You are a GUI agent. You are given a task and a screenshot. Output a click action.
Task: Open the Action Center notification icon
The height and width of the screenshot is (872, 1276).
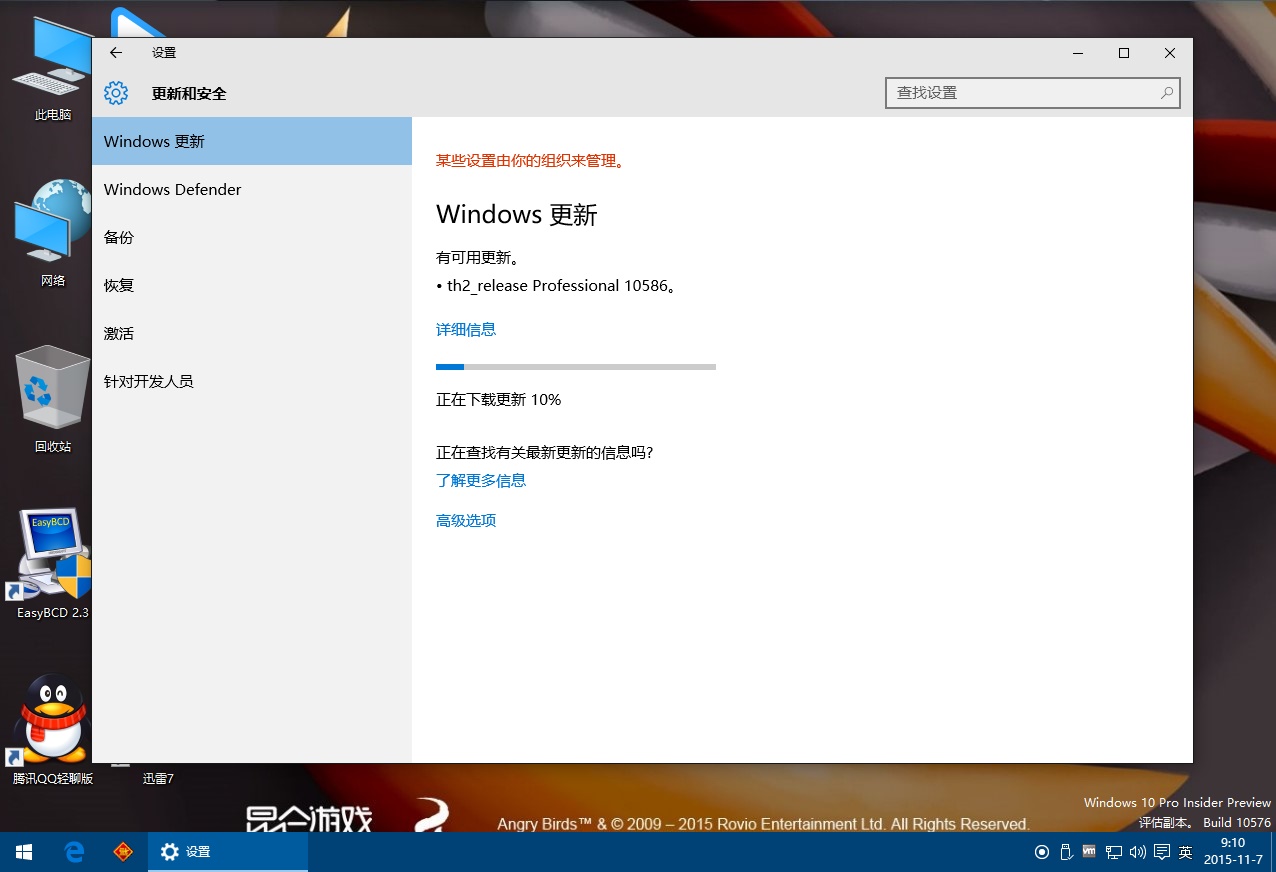coord(1161,852)
